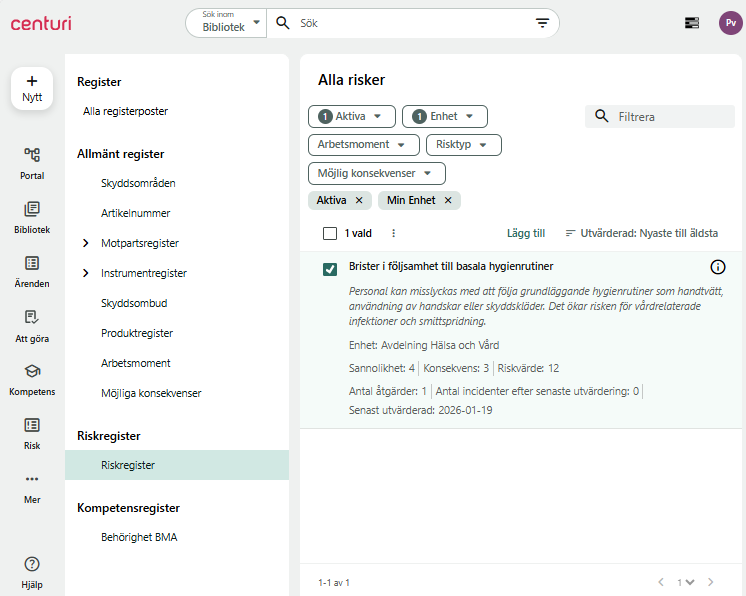Remove the Aktiva filter chip

(359, 201)
